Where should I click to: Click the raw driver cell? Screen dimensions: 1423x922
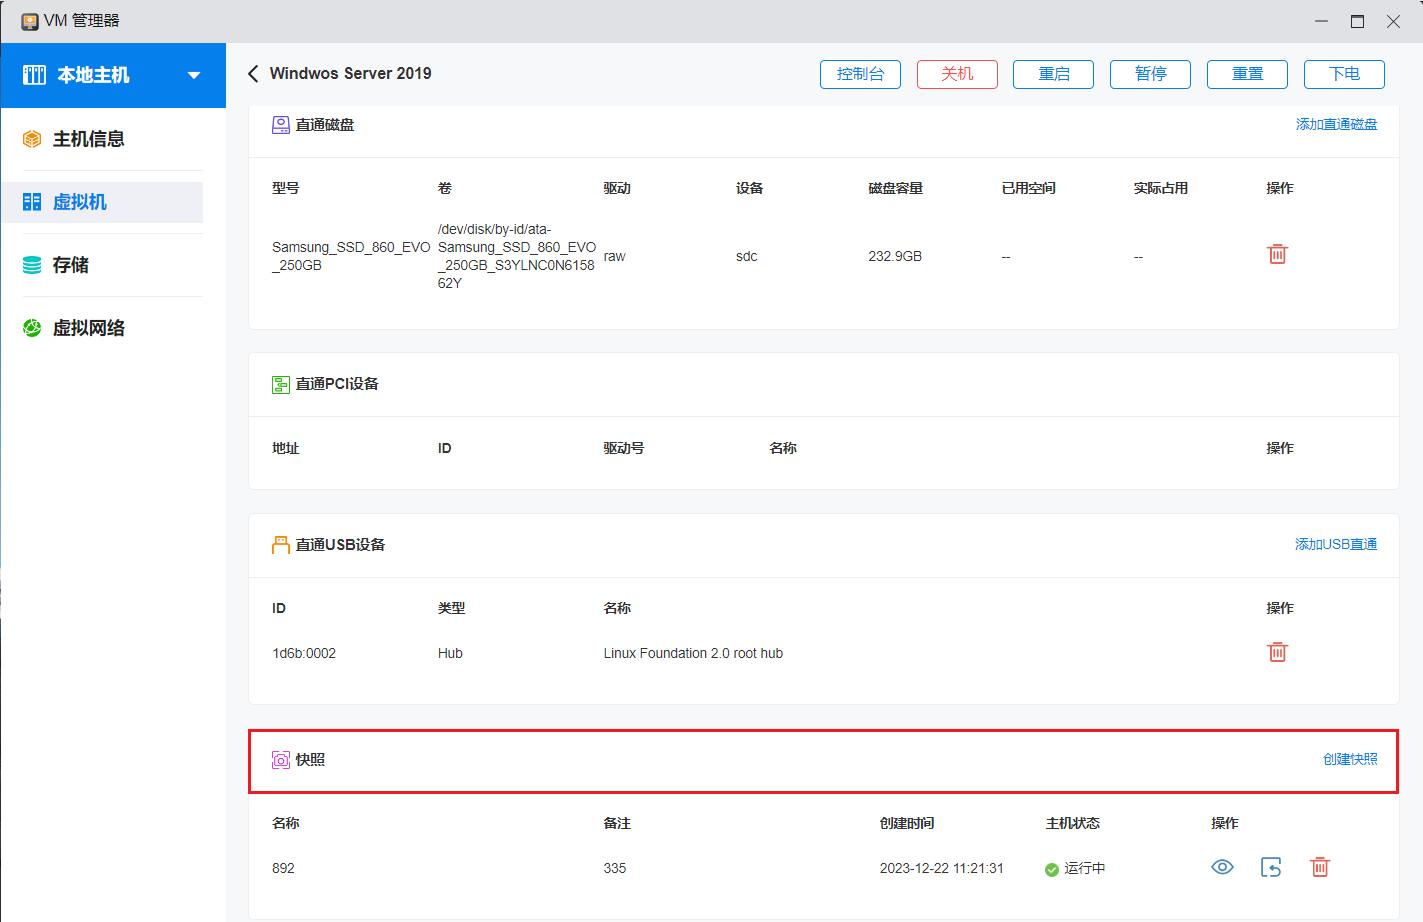click(615, 256)
